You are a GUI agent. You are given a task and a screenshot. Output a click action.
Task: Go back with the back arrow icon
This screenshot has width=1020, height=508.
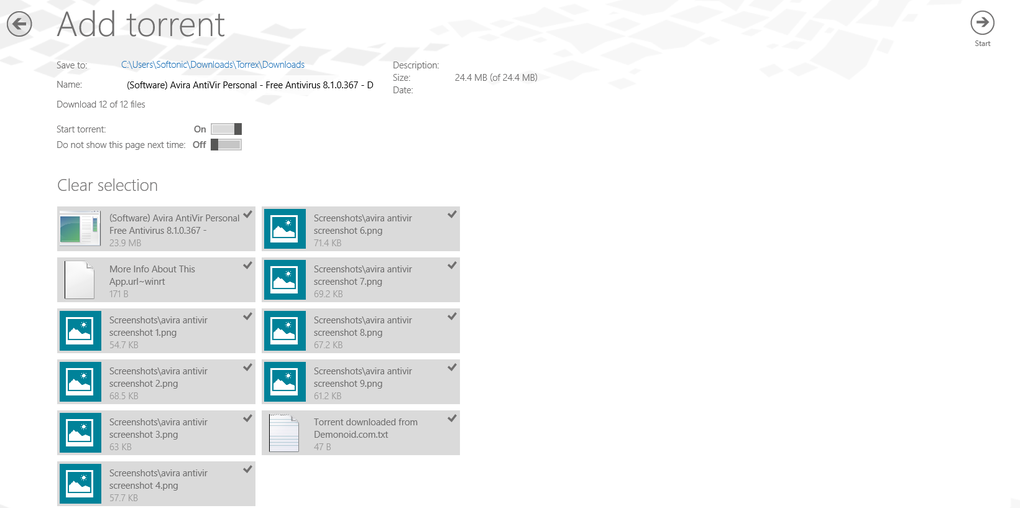click(x=20, y=25)
